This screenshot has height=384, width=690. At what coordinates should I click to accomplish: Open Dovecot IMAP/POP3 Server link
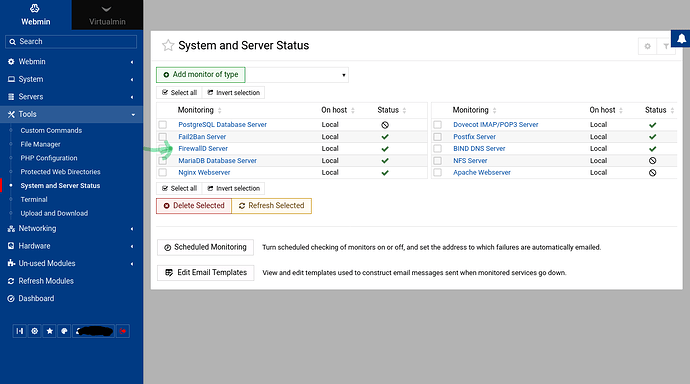pyautogui.click(x=495, y=125)
